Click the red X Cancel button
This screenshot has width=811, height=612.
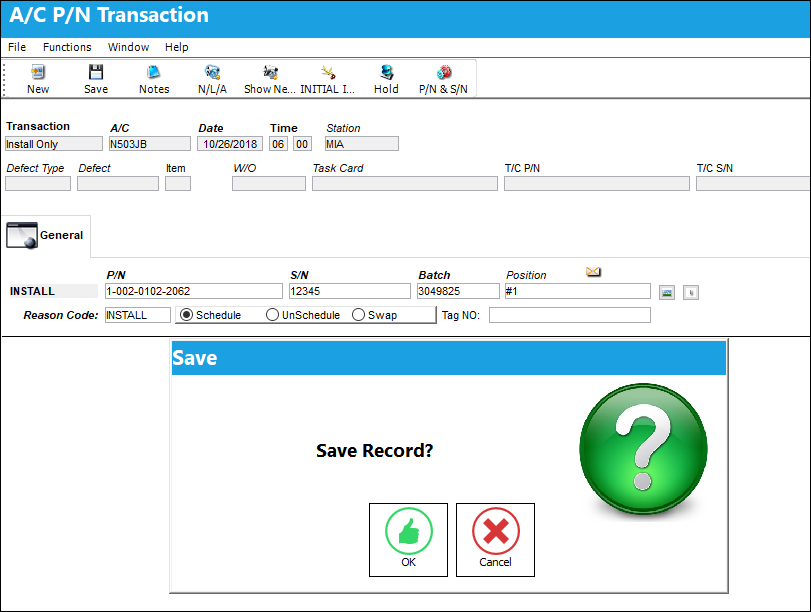tap(495, 540)
